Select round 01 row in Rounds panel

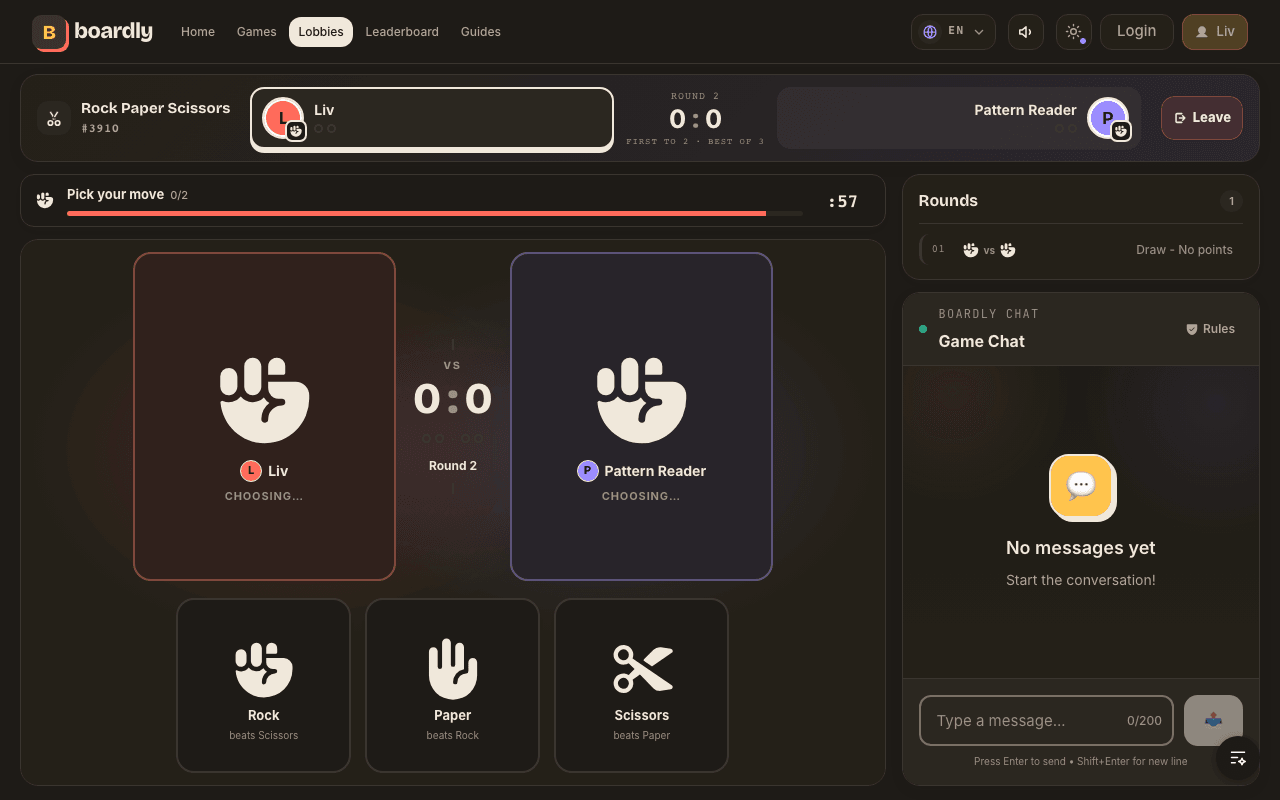click(1081, 250)
